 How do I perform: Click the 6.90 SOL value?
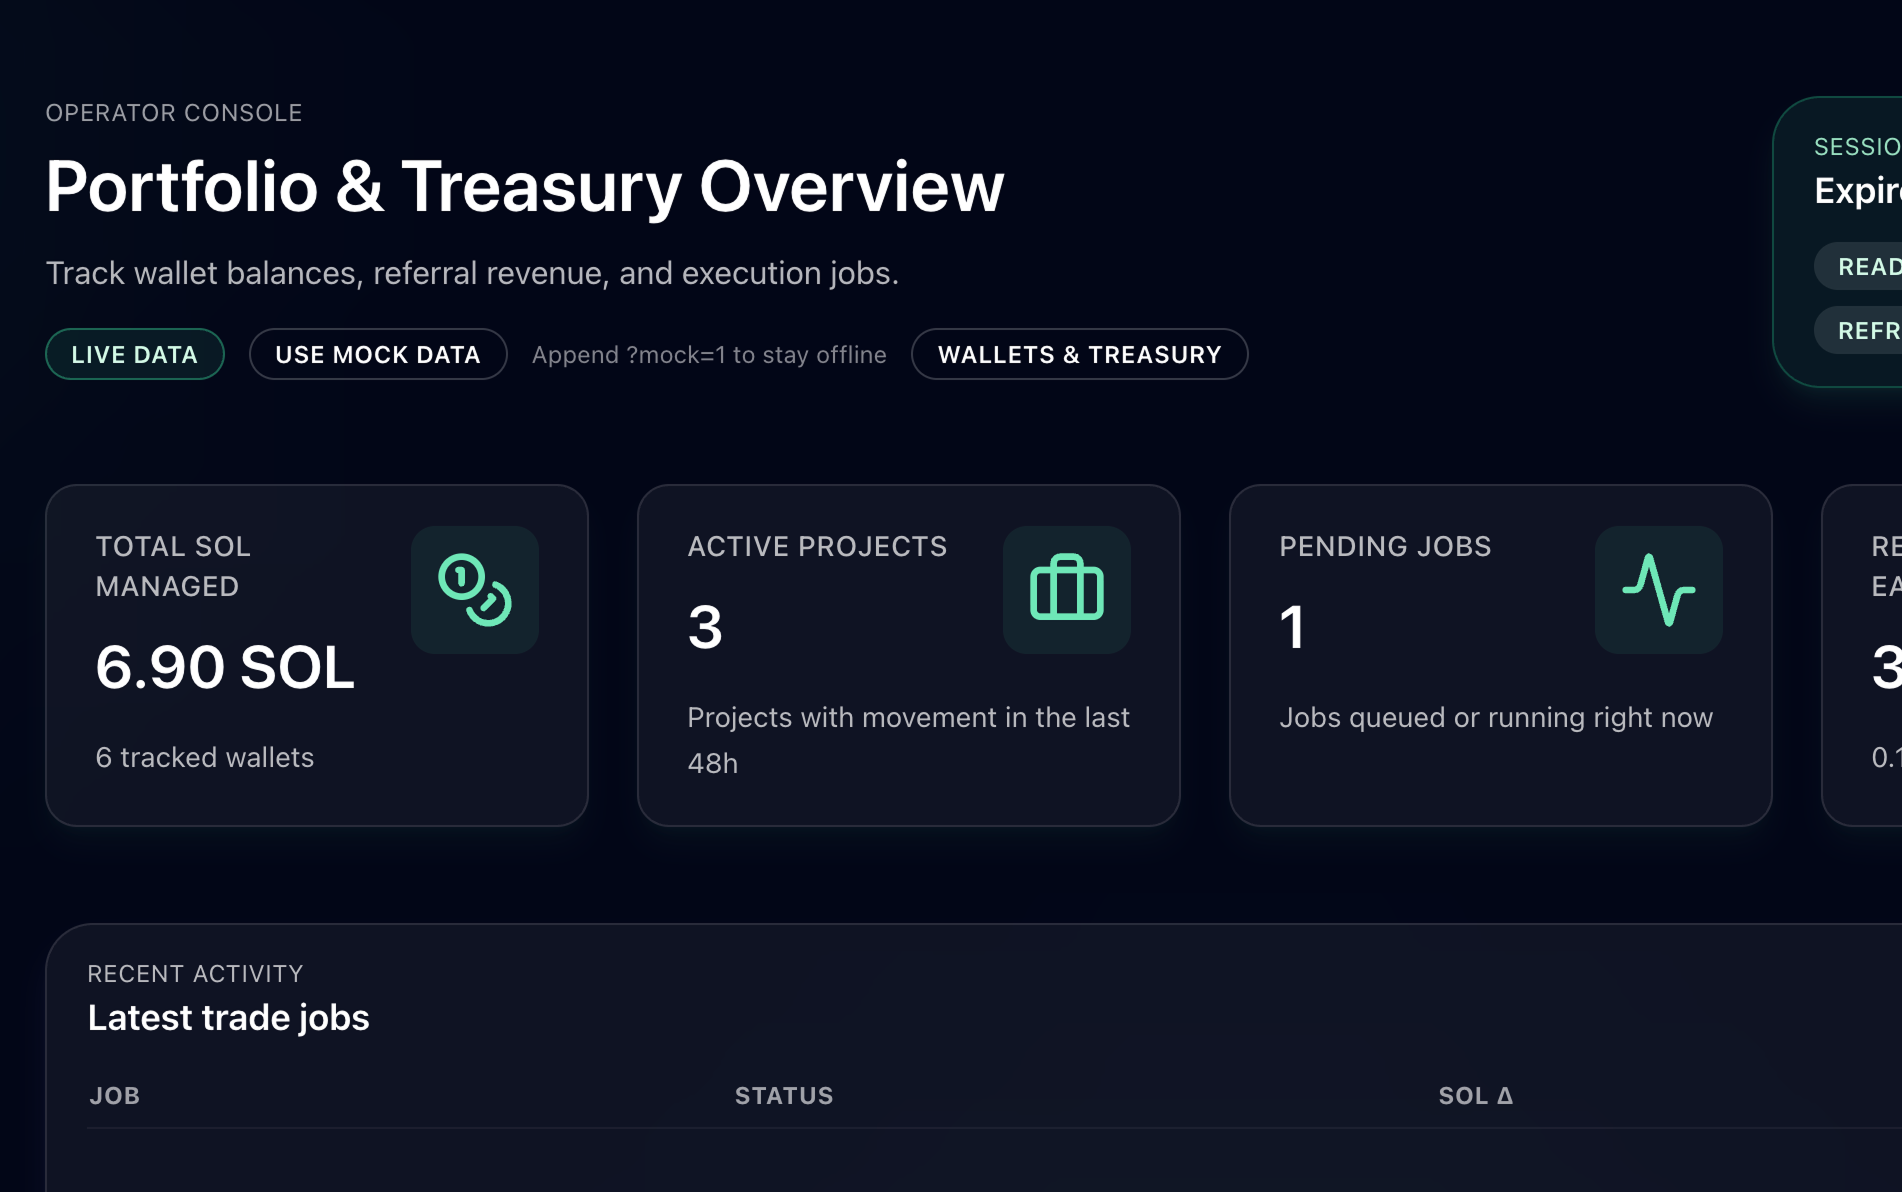pyautogui.click(x=225, y=667)
